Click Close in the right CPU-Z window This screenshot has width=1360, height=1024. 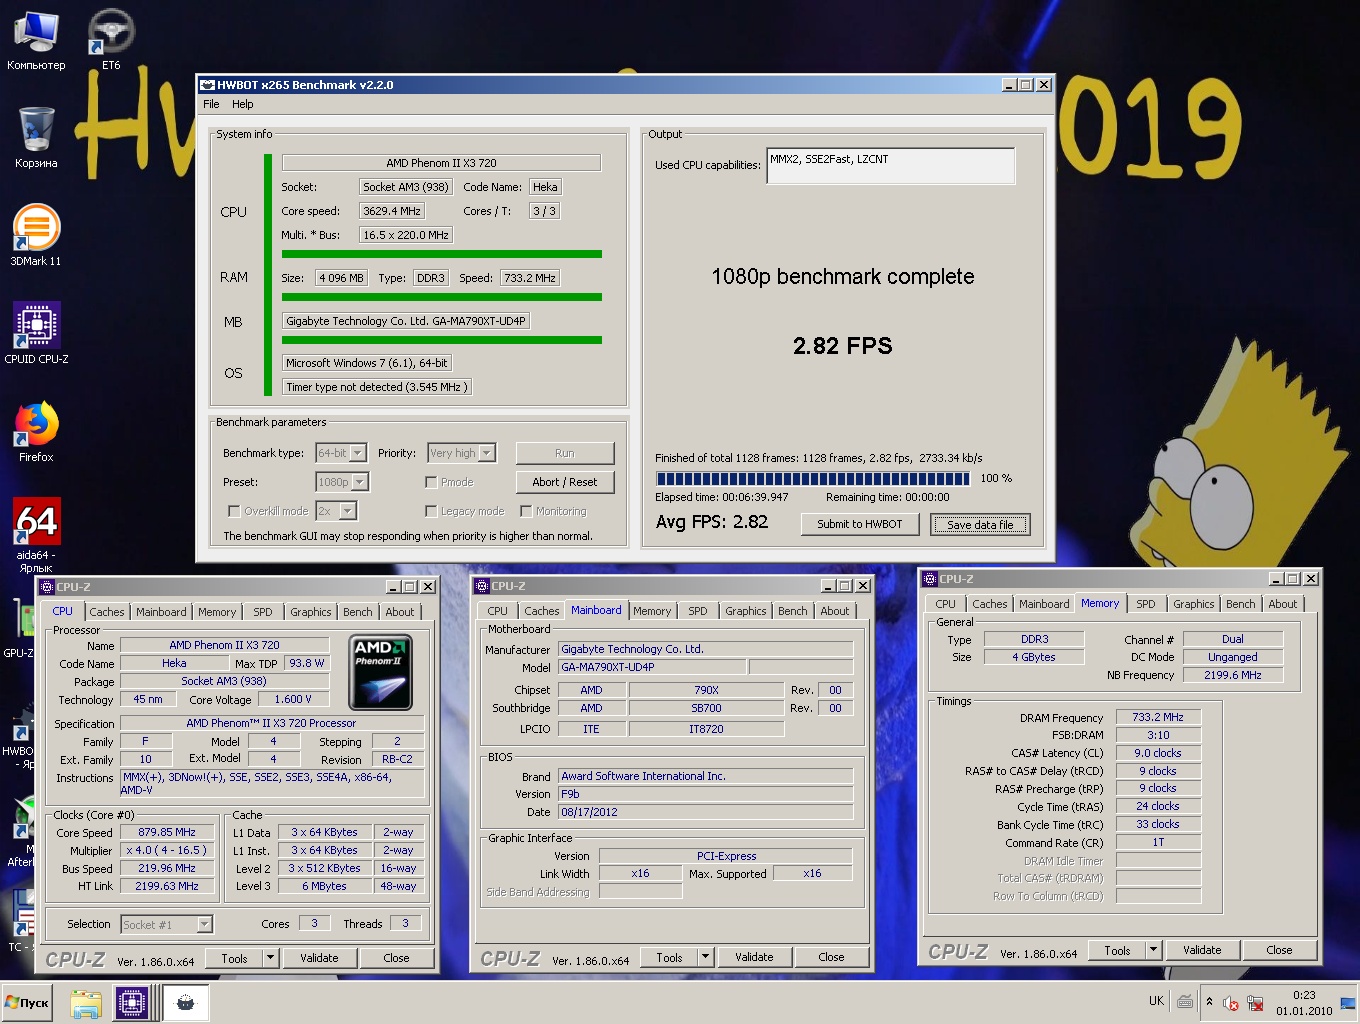pyautogui.click(x=1279, y=950)
